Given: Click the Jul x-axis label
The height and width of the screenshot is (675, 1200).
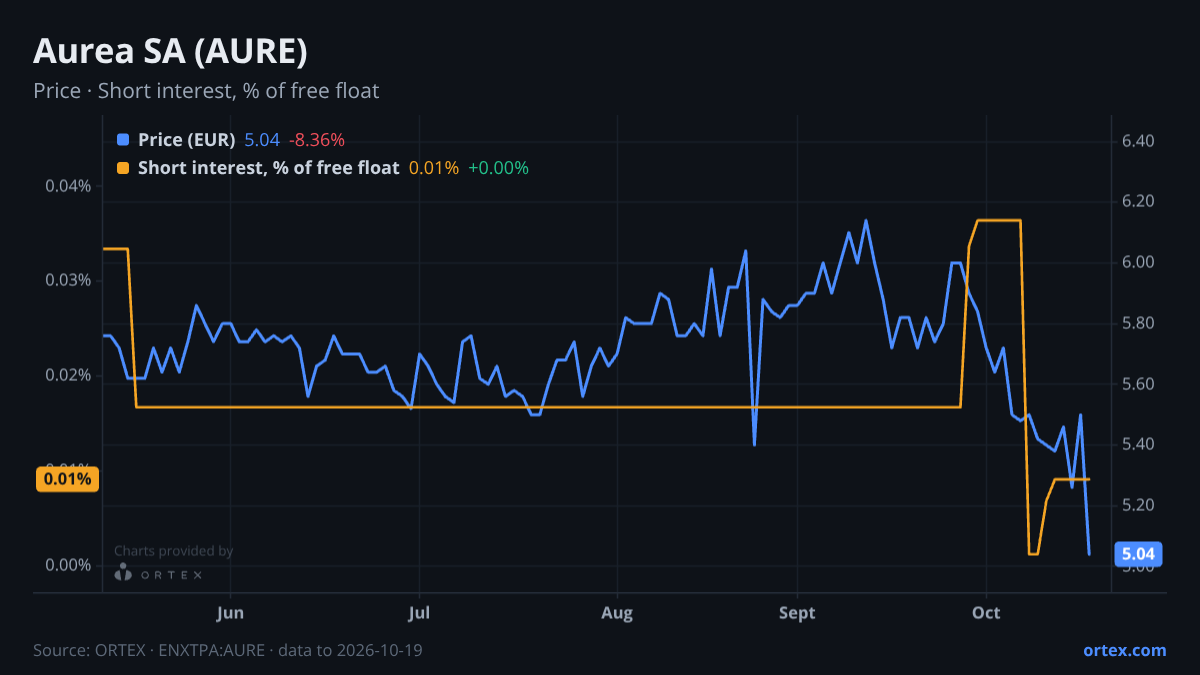Looking at the screenshot, I should (420, 612).
